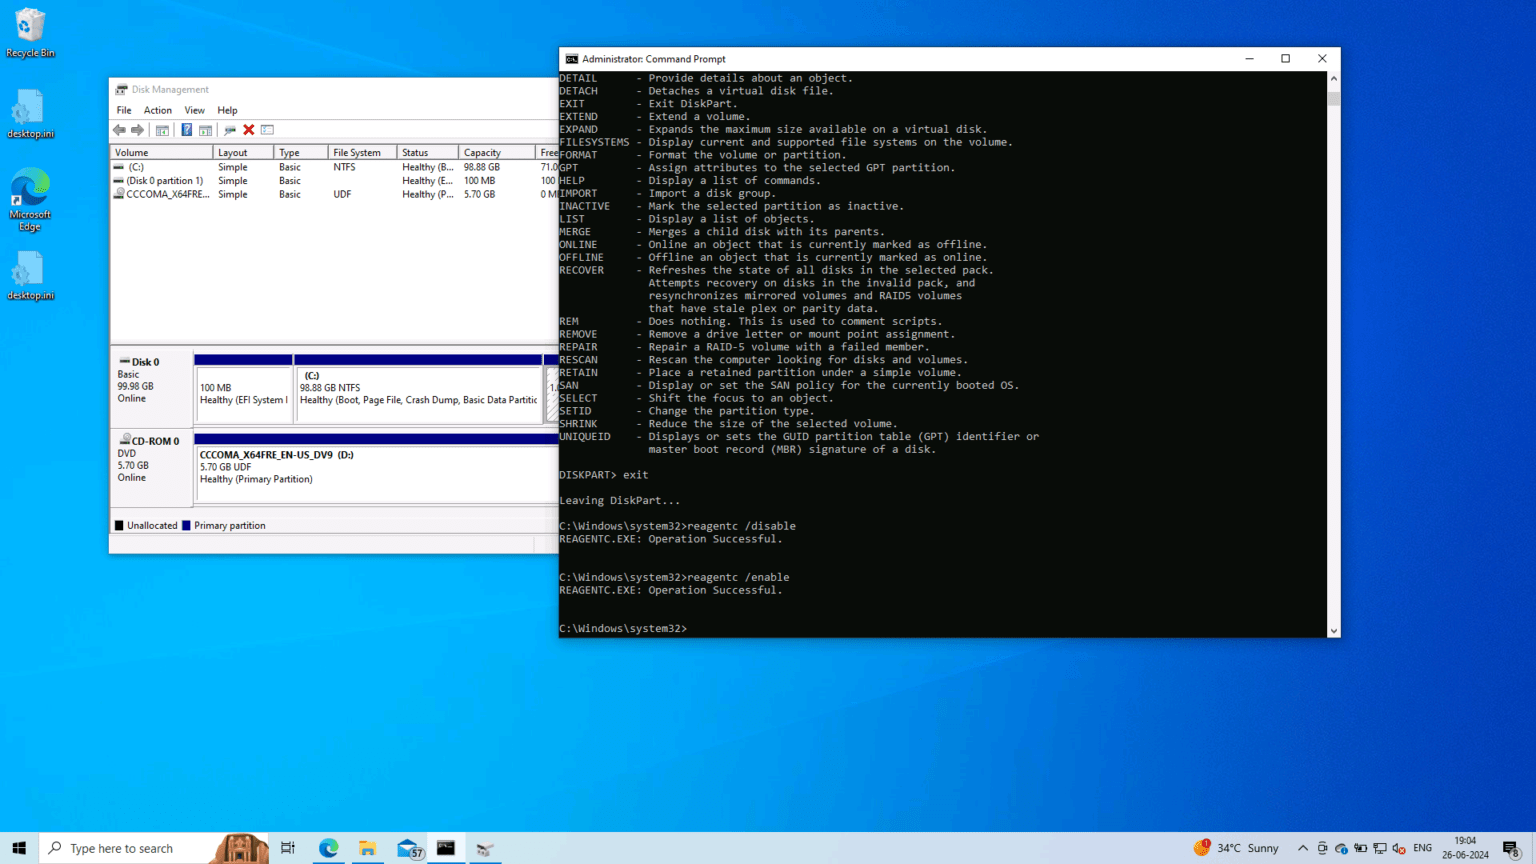Screen dimensions: 1536x864
Task: Click the OneDrive cloud tray icon
Action: (1341, 848)
